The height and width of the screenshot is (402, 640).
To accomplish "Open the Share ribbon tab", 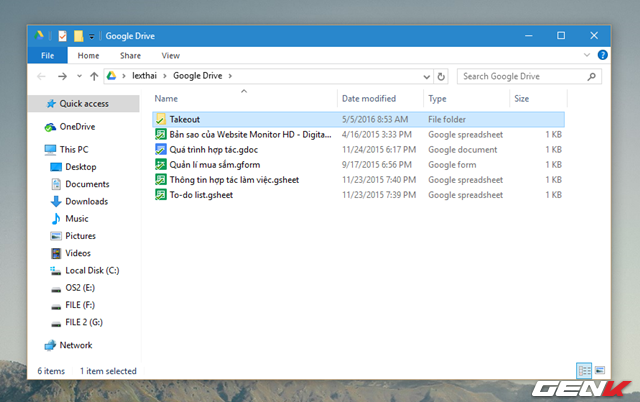I will [130, 56].
